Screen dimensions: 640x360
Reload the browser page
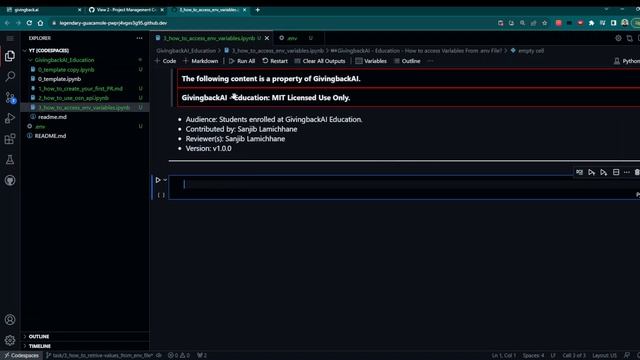pyautogui.click(x=29, y=23)
